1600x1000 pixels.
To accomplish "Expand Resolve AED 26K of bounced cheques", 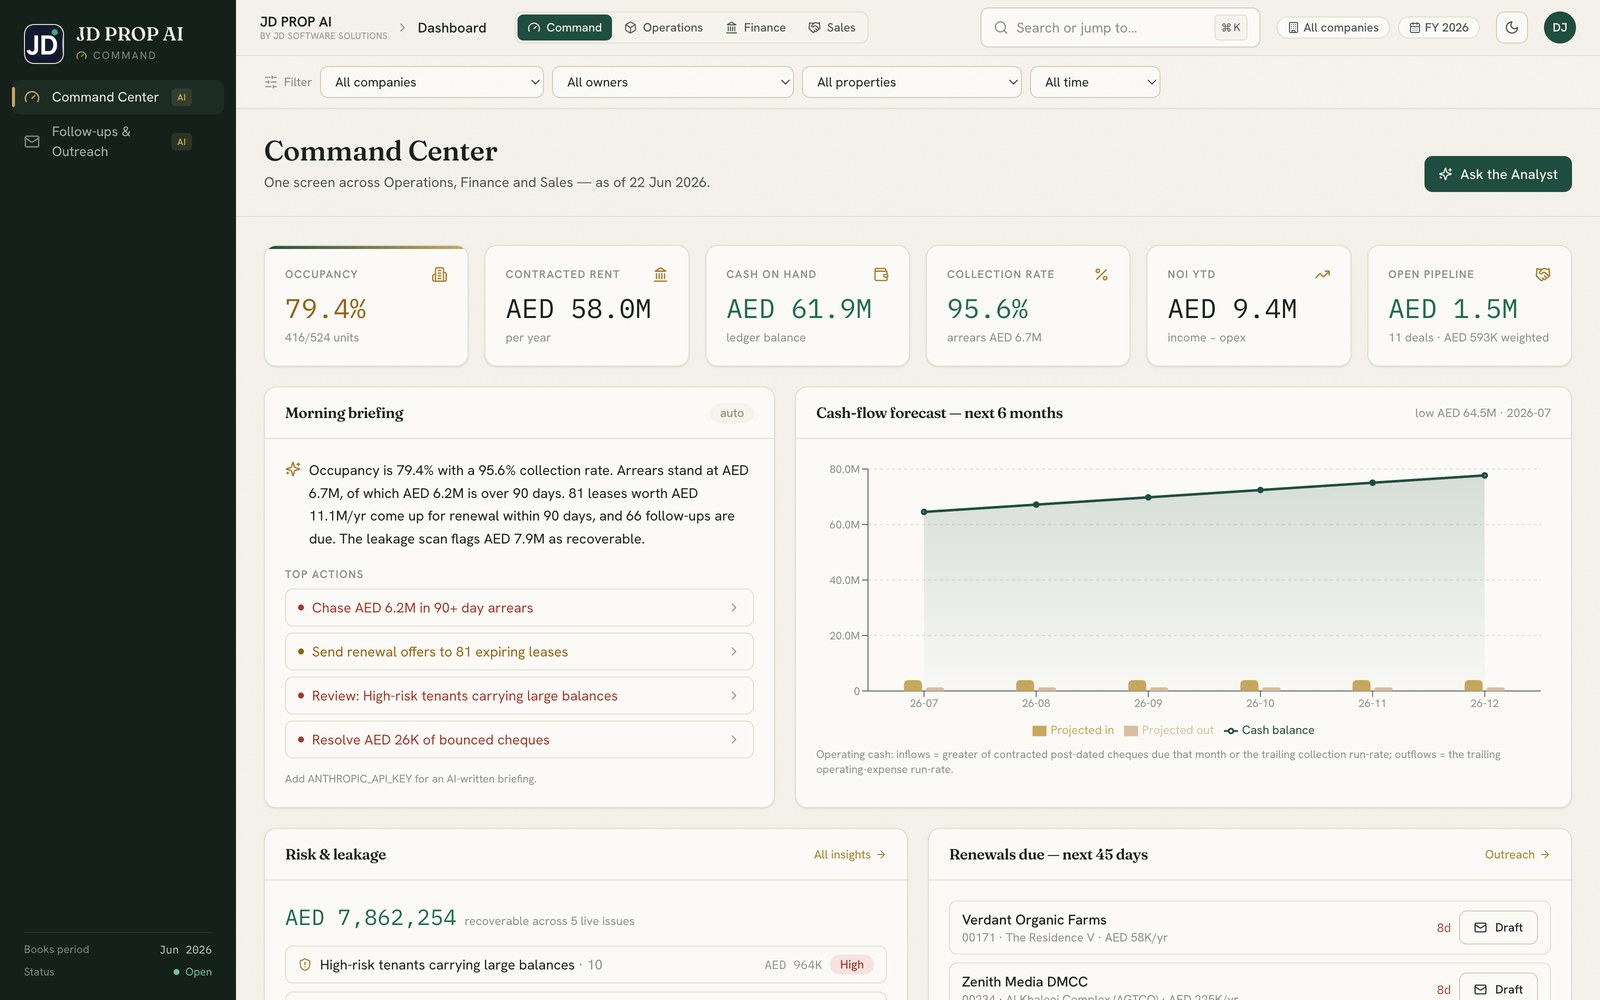I will [519, 740].
